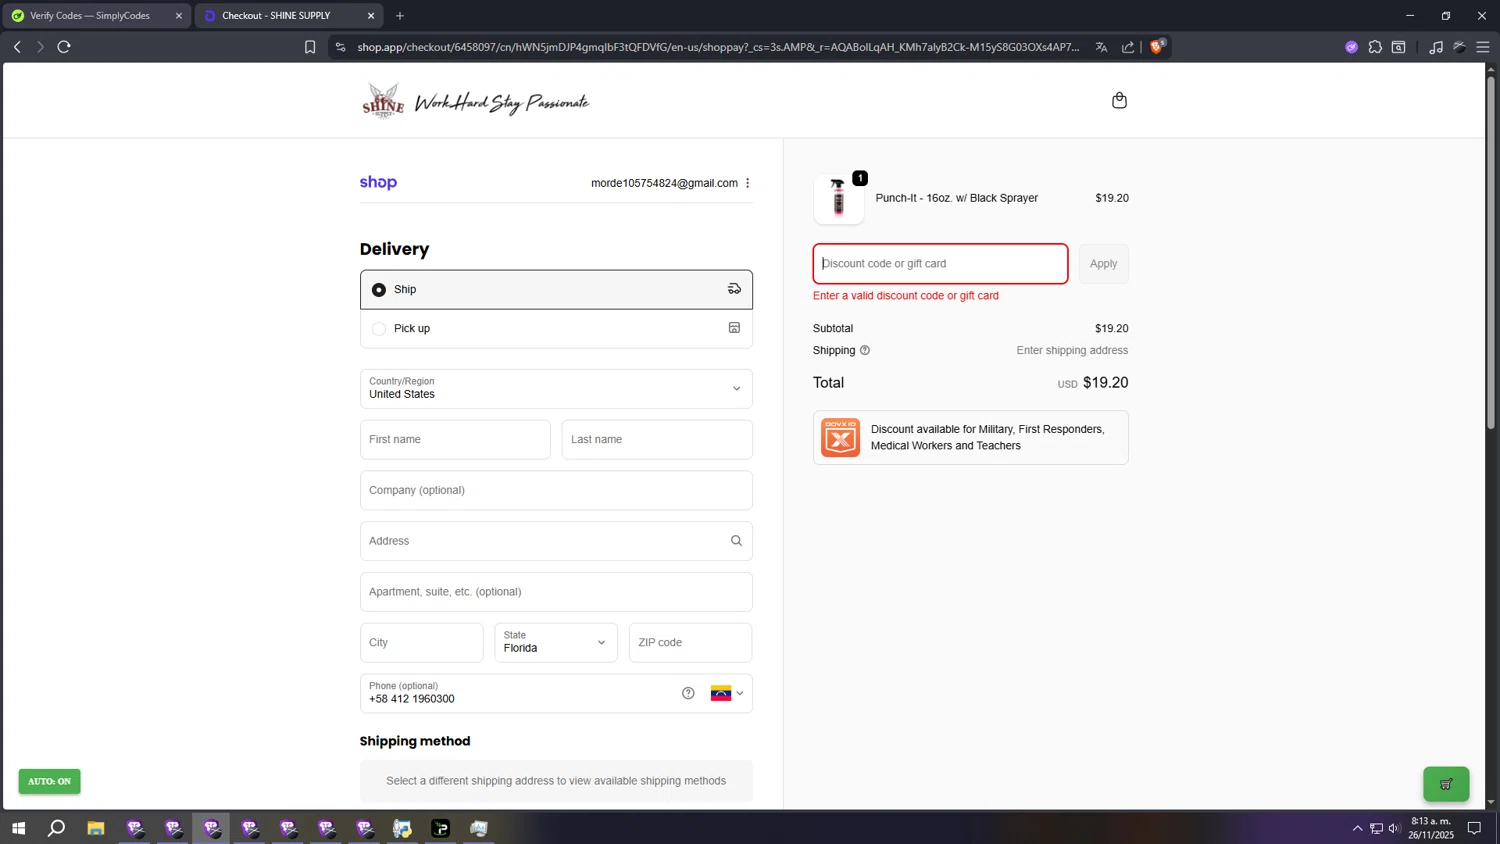Image resolution: width=1500 pixels, height=844 pixels.
Task: Open the notification center icon
Action: point(1474,828)
